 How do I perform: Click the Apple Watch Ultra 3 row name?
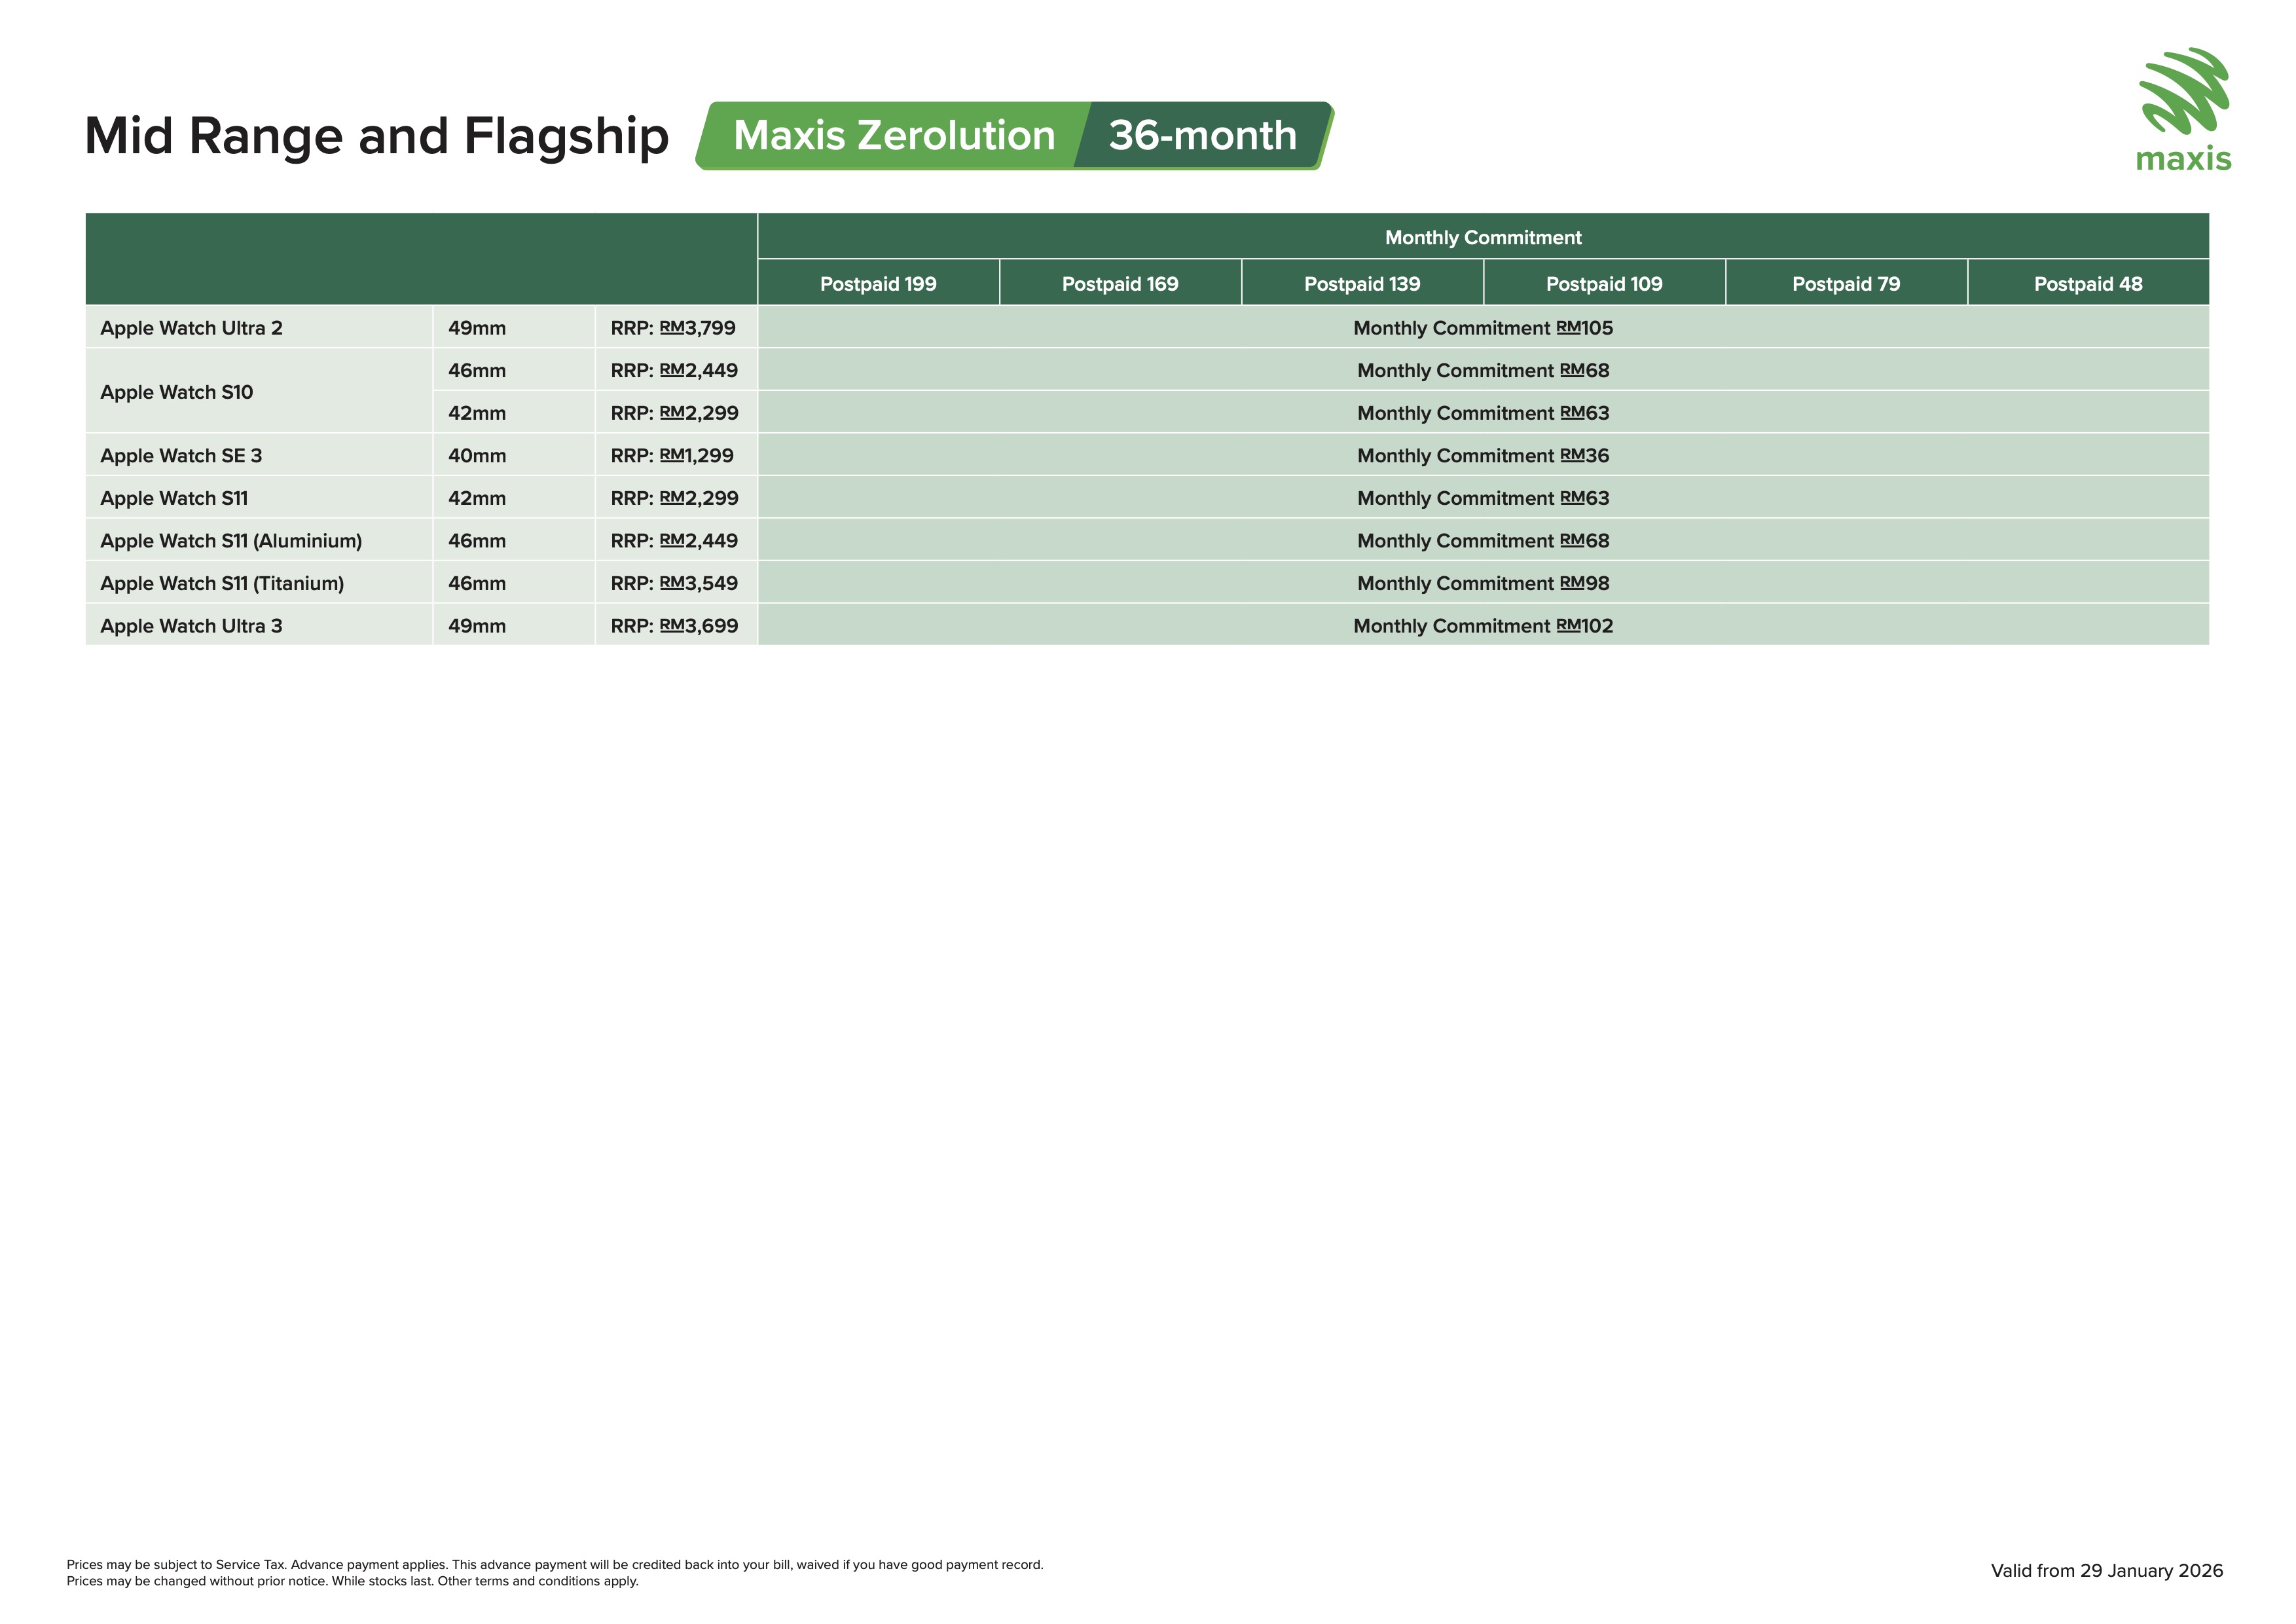click(x=192, y=626)
